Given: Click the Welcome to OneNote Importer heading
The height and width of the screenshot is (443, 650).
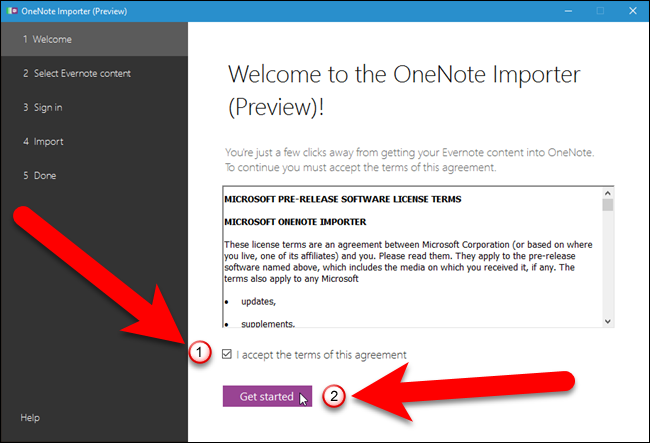Looking at the screenshot, I should [404, 91].
